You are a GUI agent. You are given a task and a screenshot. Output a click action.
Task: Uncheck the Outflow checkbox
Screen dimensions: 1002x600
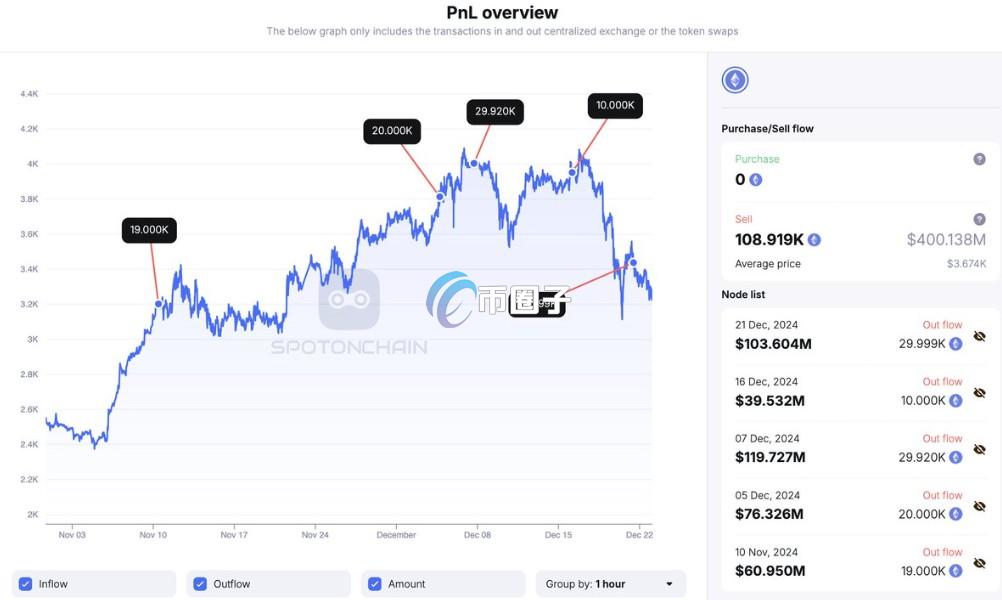pos(200,584)
